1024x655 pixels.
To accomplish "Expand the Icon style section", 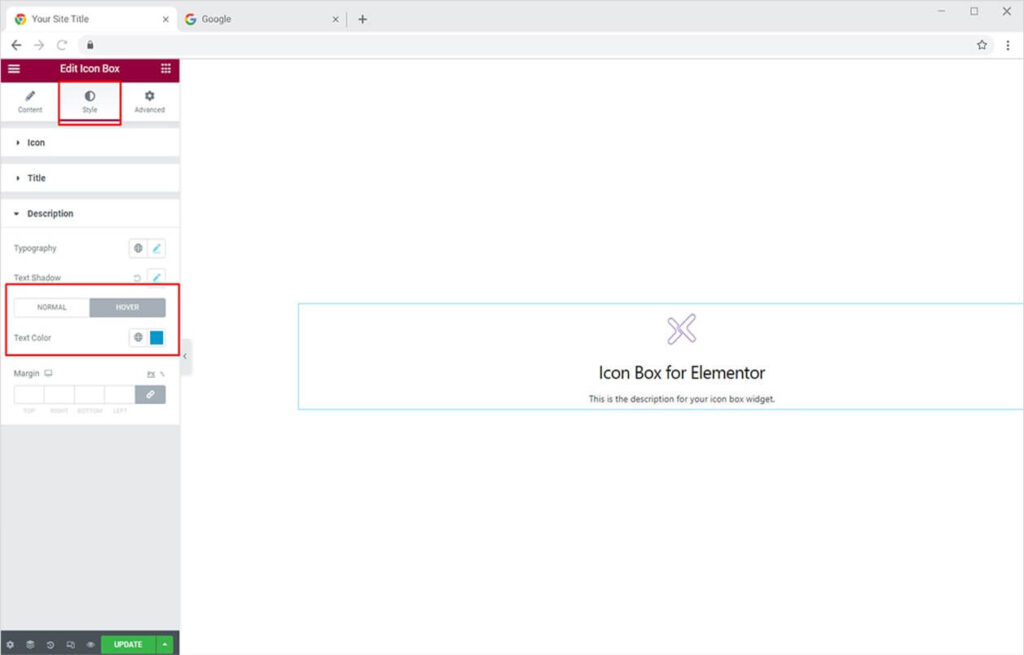I will (x=36, y=143).
